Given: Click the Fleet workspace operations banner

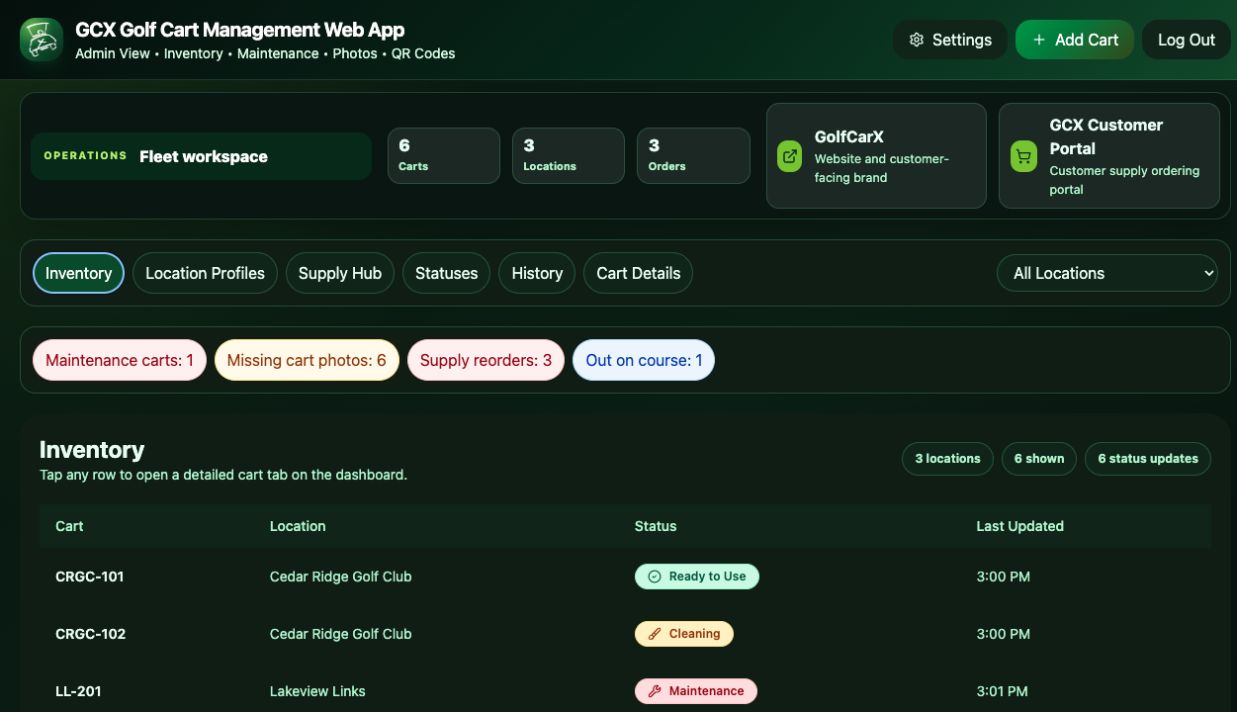Looking at the screenshot, I should coord(201,156).
